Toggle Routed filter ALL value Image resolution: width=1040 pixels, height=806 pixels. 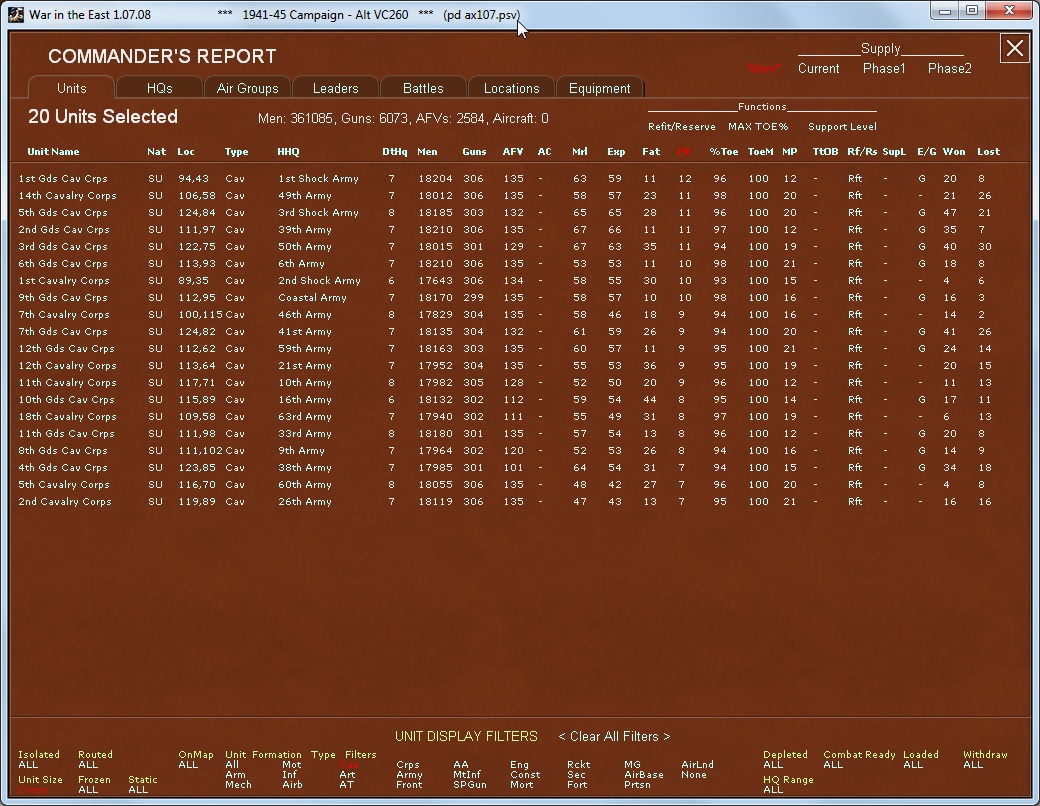point(88,765)
